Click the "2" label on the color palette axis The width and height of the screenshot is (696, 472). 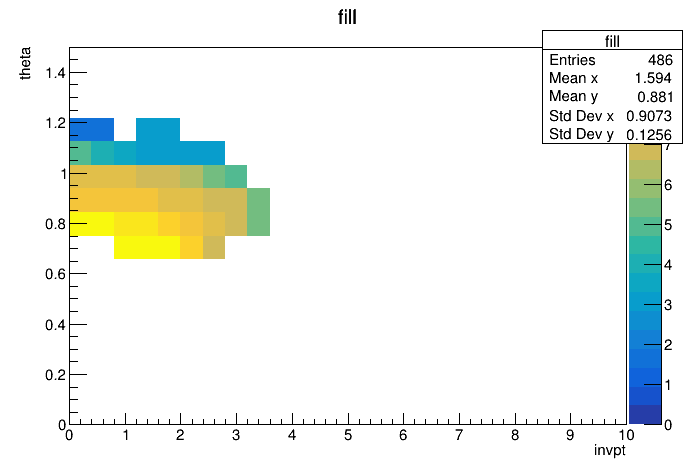point(668,345)
